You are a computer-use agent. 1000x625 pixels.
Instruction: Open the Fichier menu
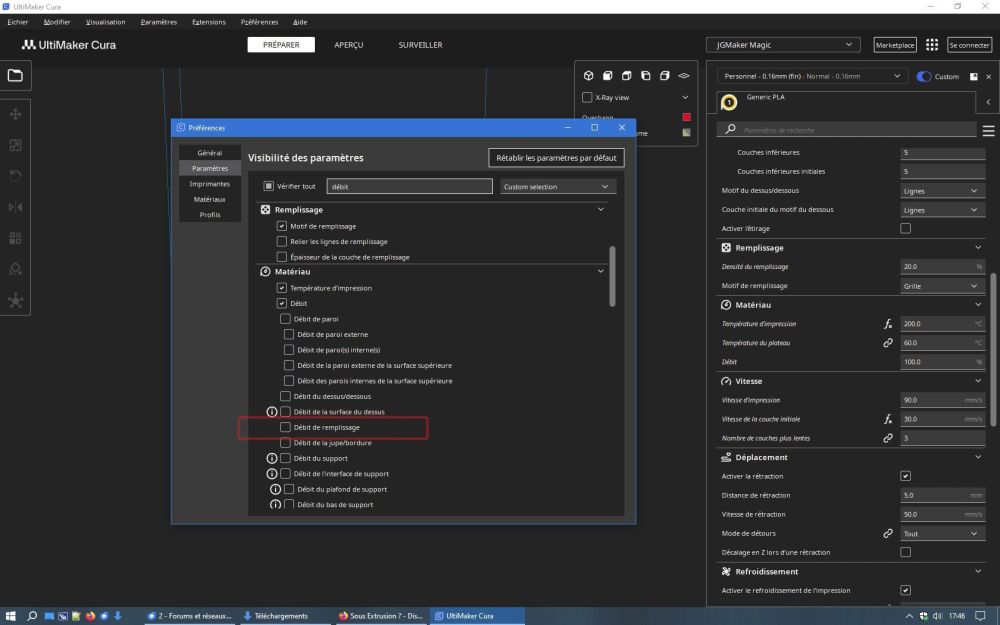[17, 22]
